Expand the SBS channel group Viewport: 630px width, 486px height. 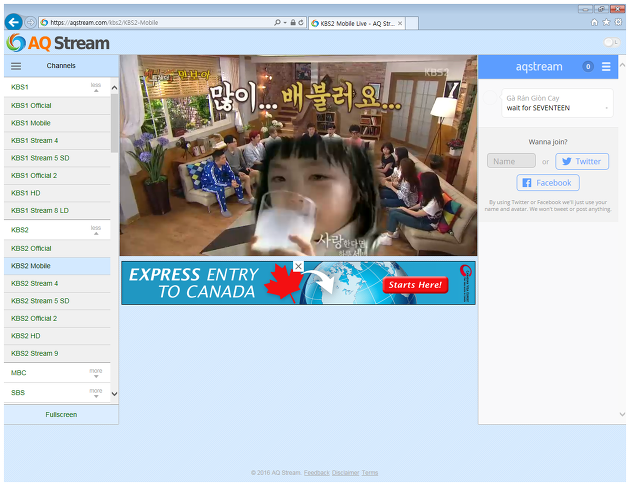96,393
